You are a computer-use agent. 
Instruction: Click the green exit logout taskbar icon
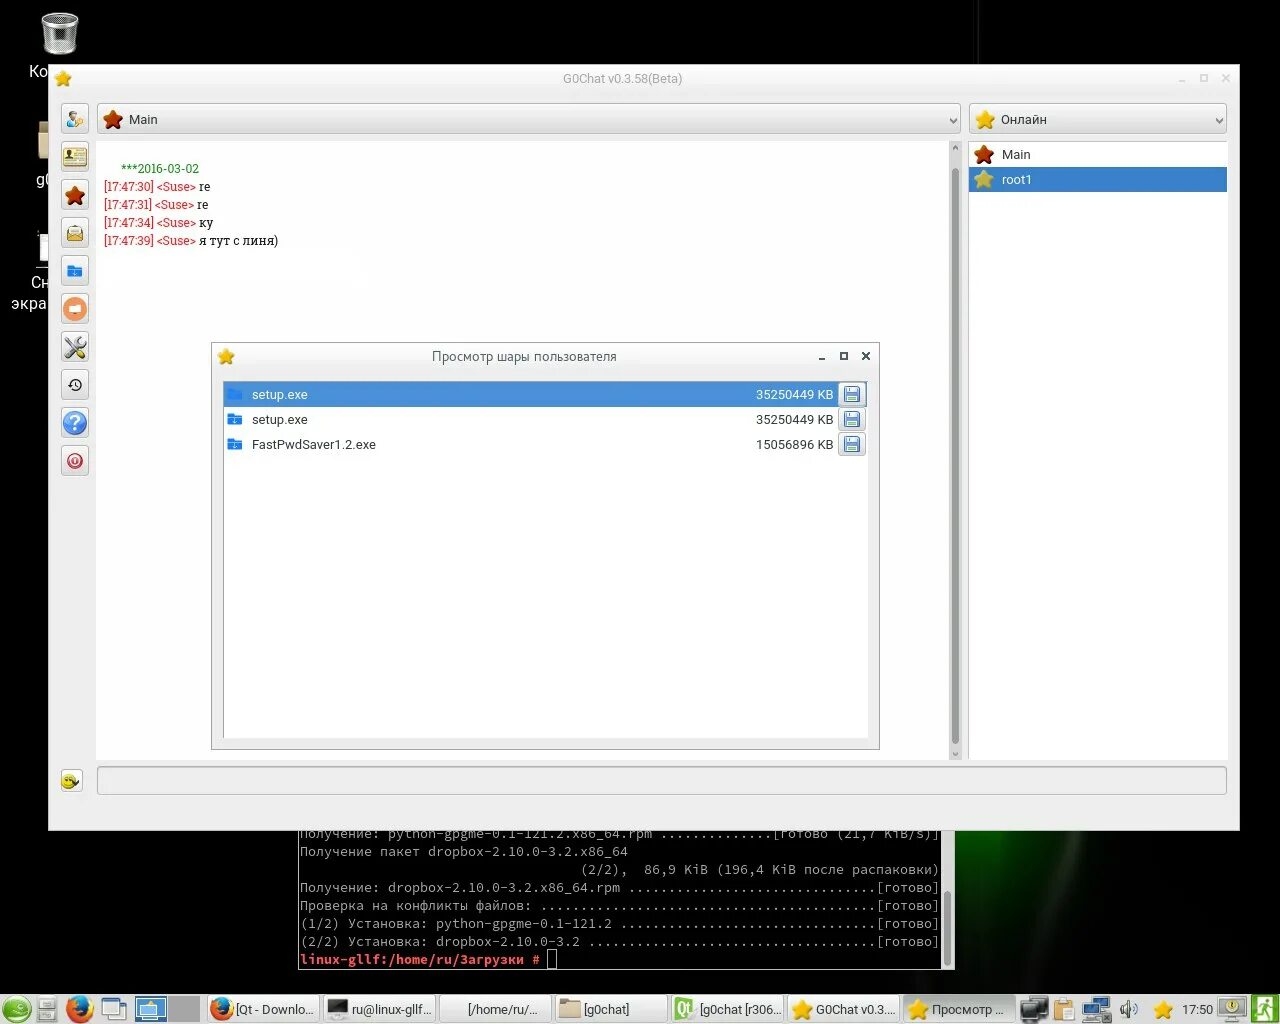1264,1009
